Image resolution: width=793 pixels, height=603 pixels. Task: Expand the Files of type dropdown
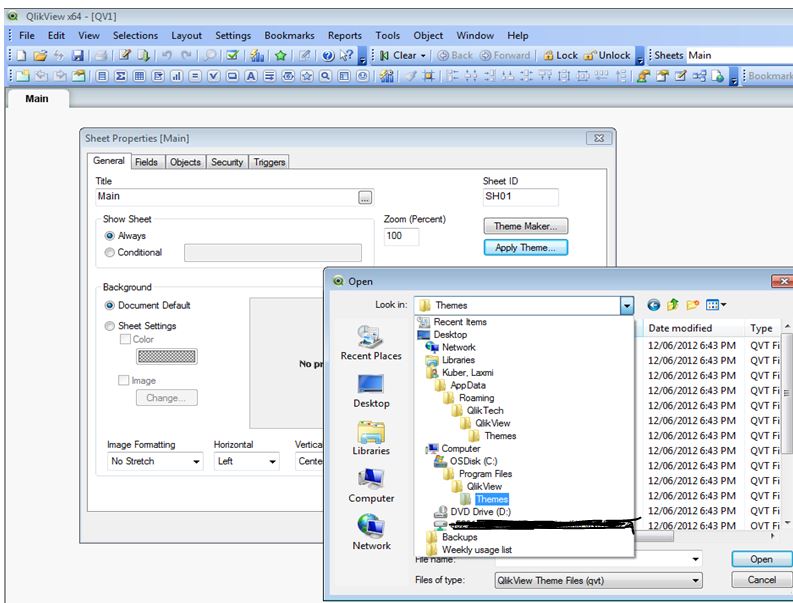[694, 580]
